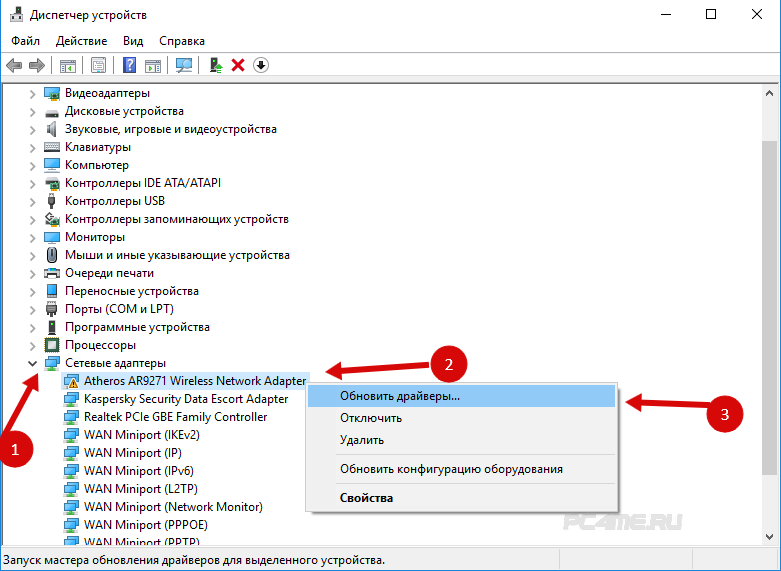Minimize the Диспетчер устройств window
Viewport: 781px width, 571px height.
[x=666, y=14]
